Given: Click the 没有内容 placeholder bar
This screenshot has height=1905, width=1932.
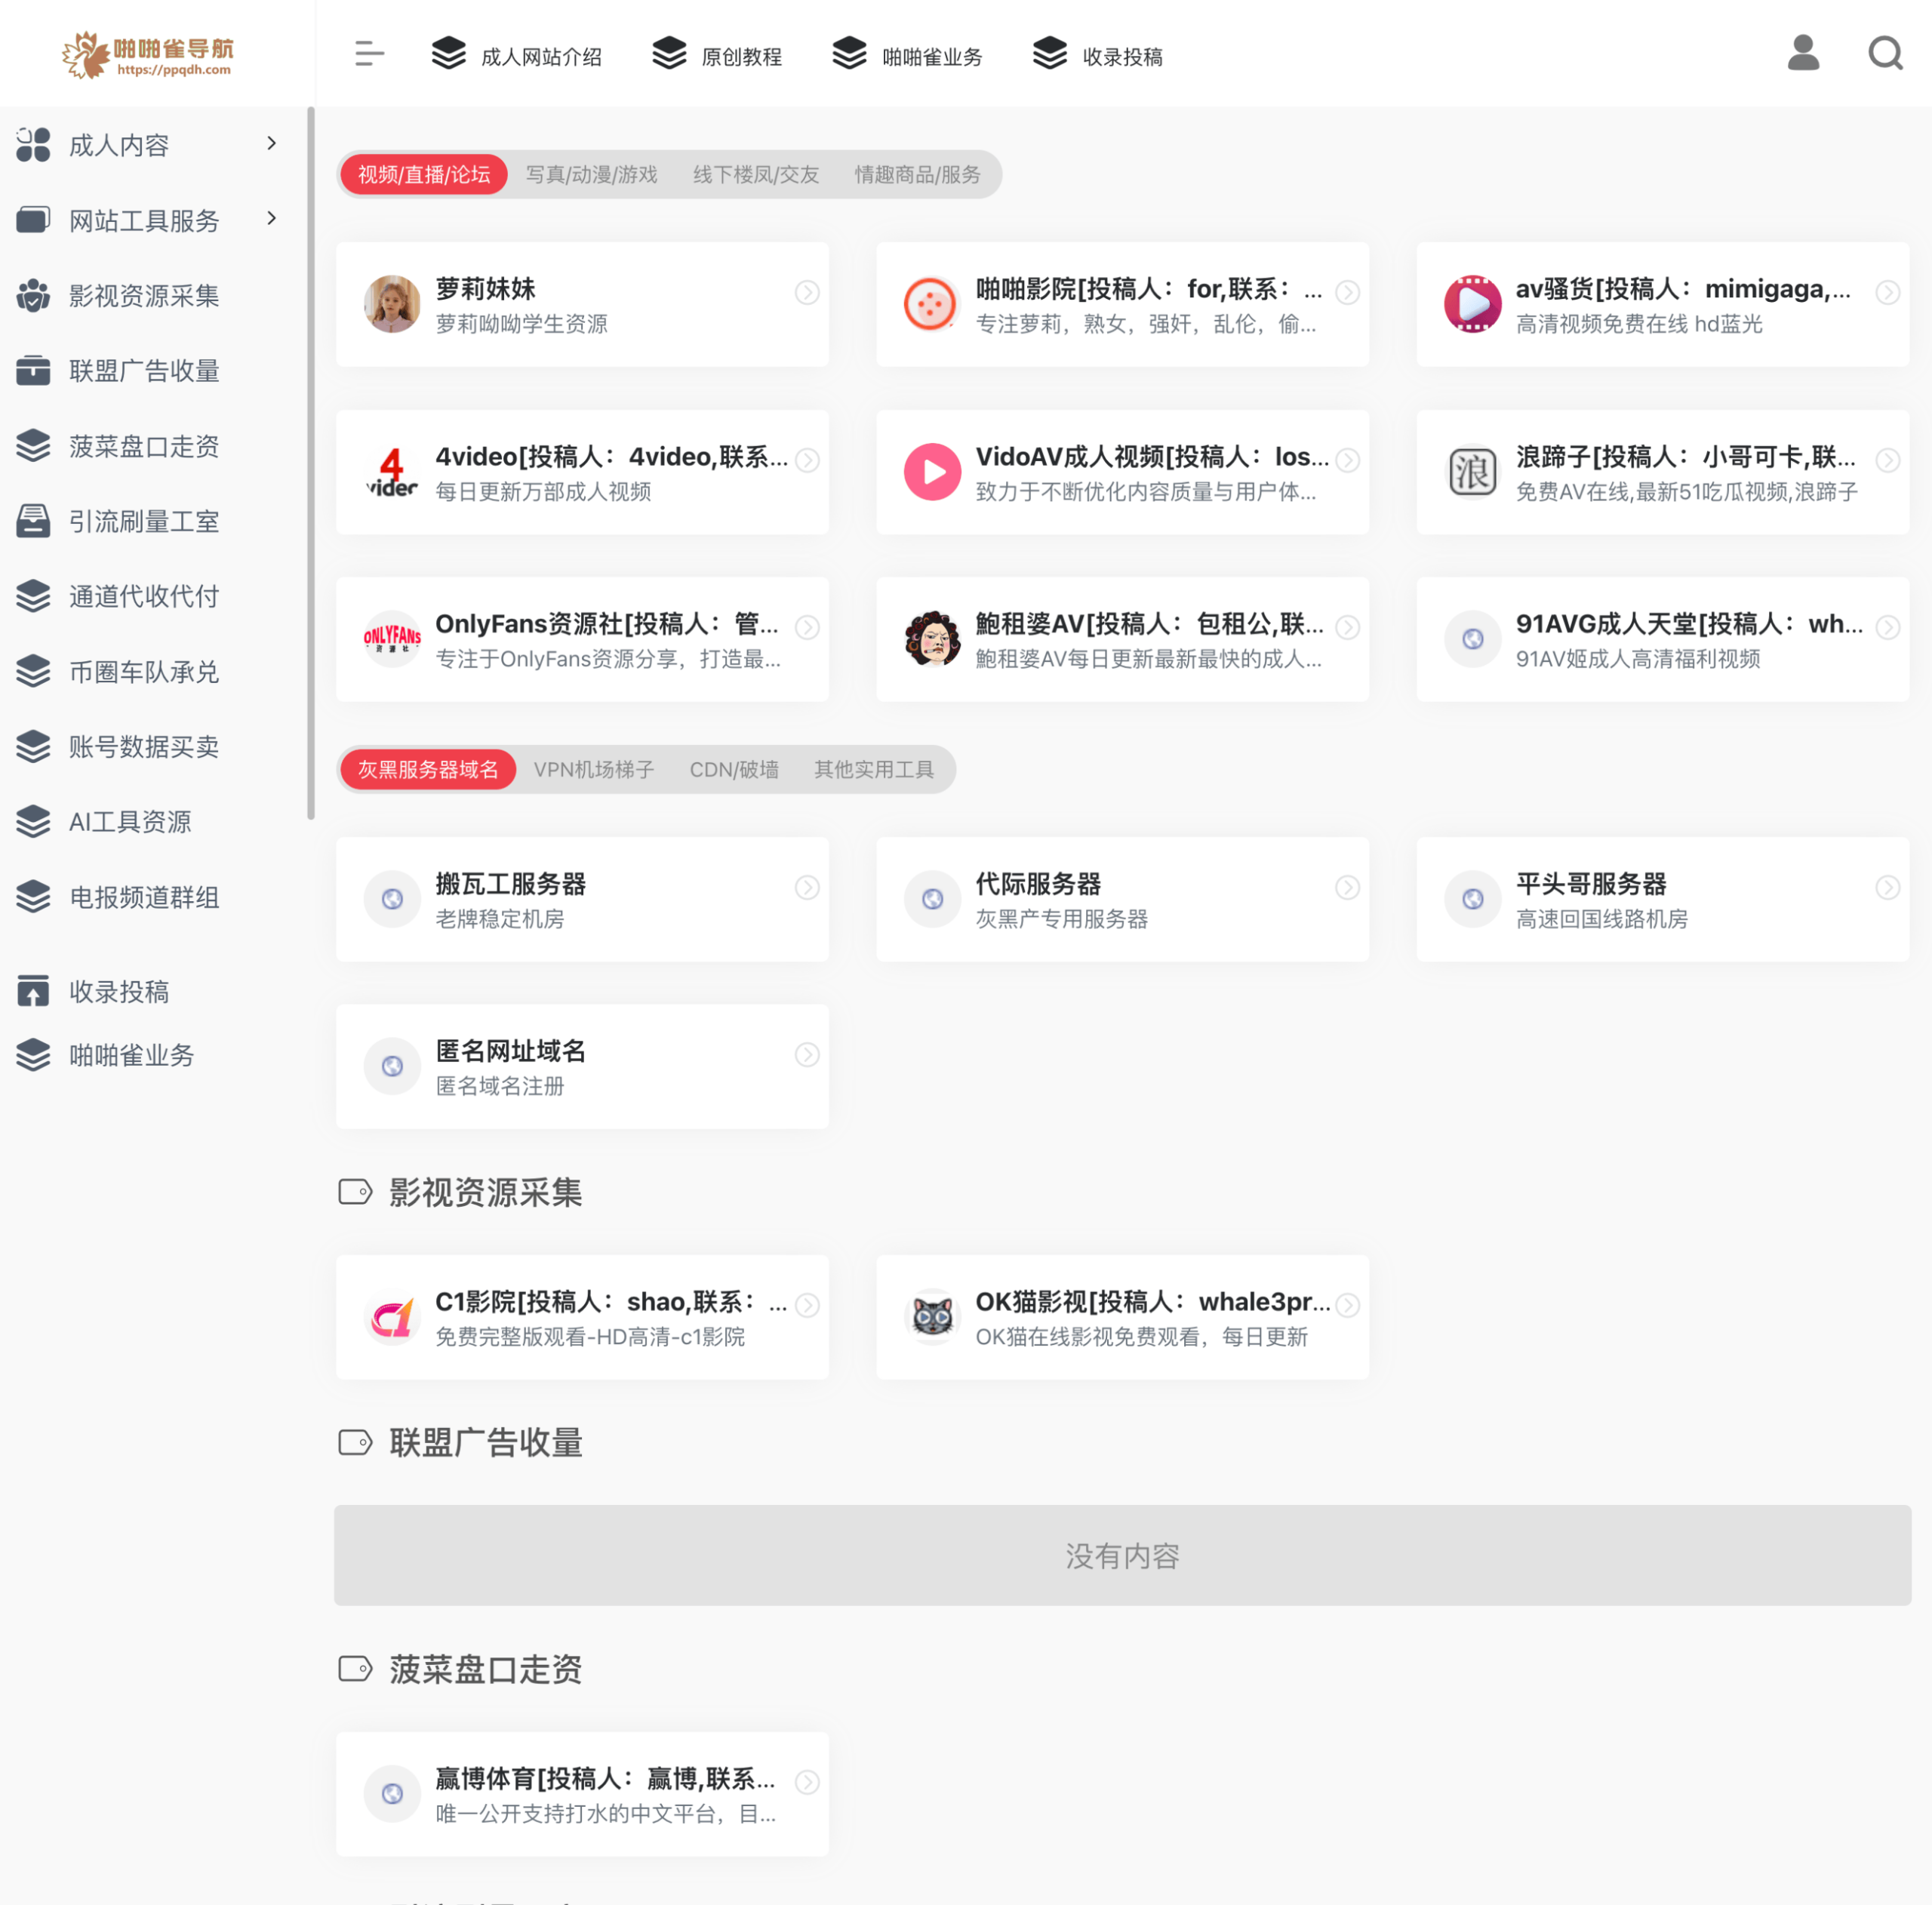Looking at the screenshot, I should 1122,1555.
